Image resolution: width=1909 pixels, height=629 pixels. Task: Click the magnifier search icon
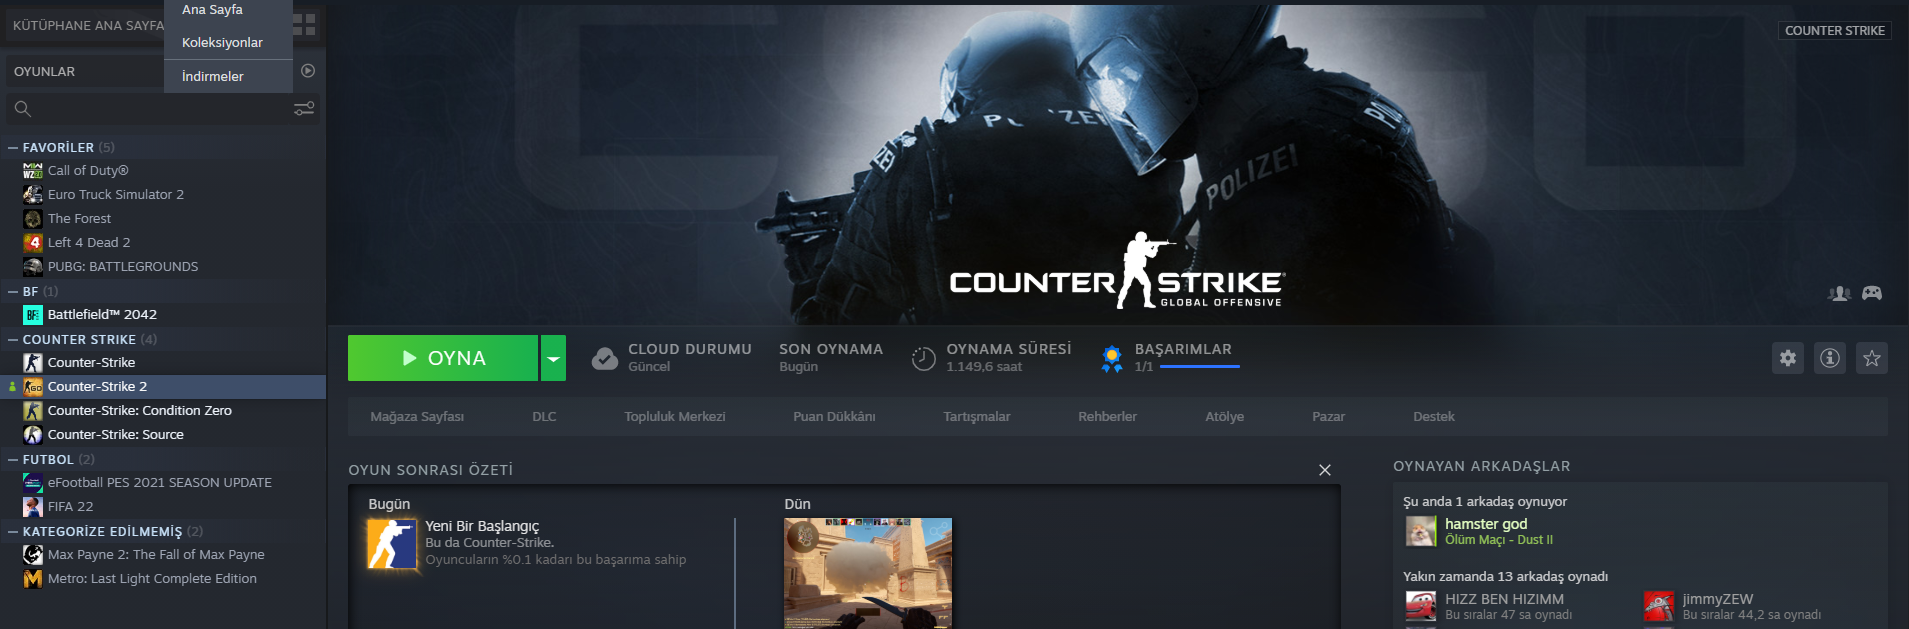pyautogui.click(x=23, y=108)
